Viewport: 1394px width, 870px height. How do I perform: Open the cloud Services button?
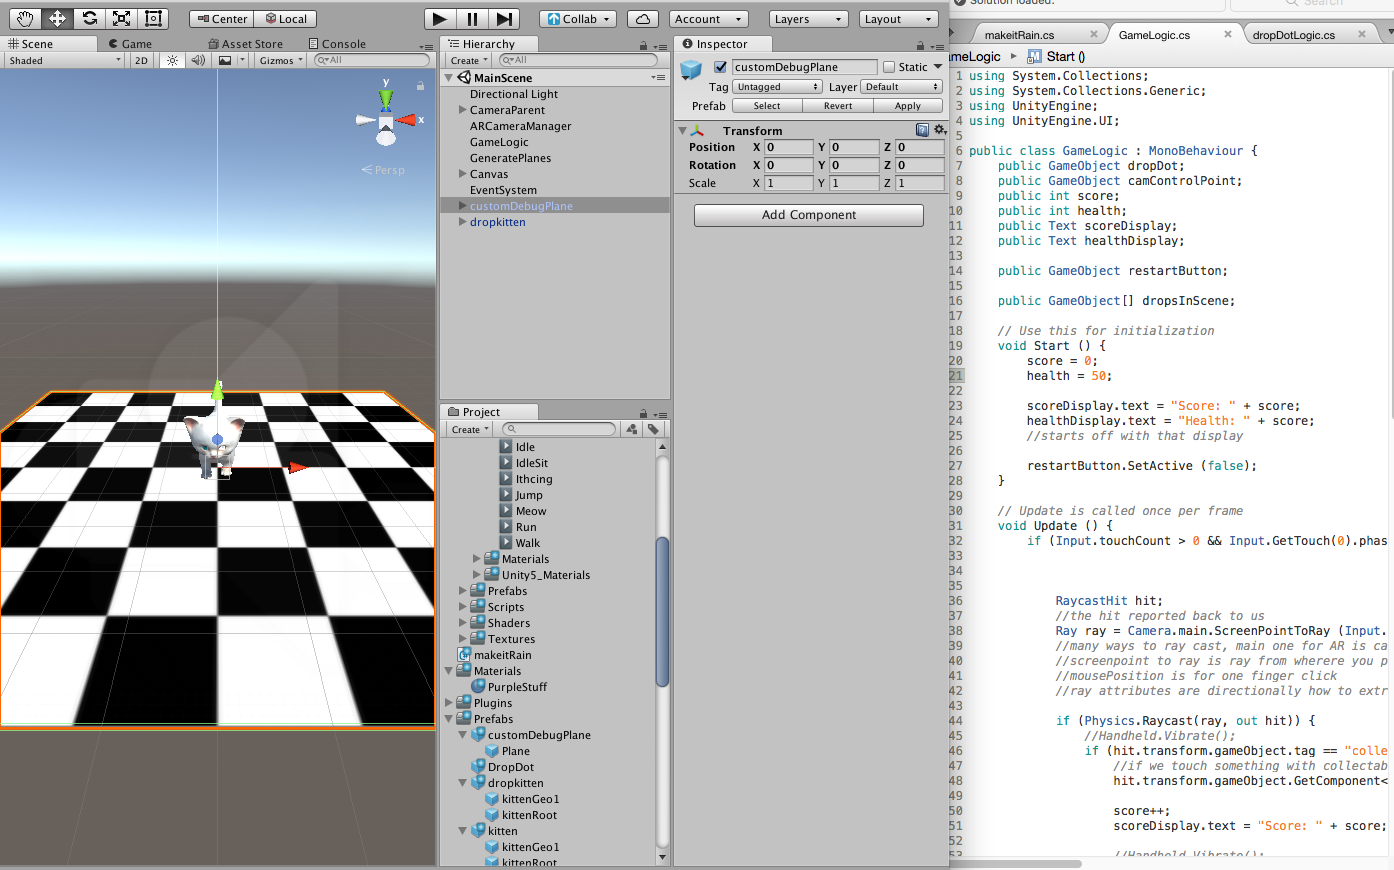click(x=643, y=19)
